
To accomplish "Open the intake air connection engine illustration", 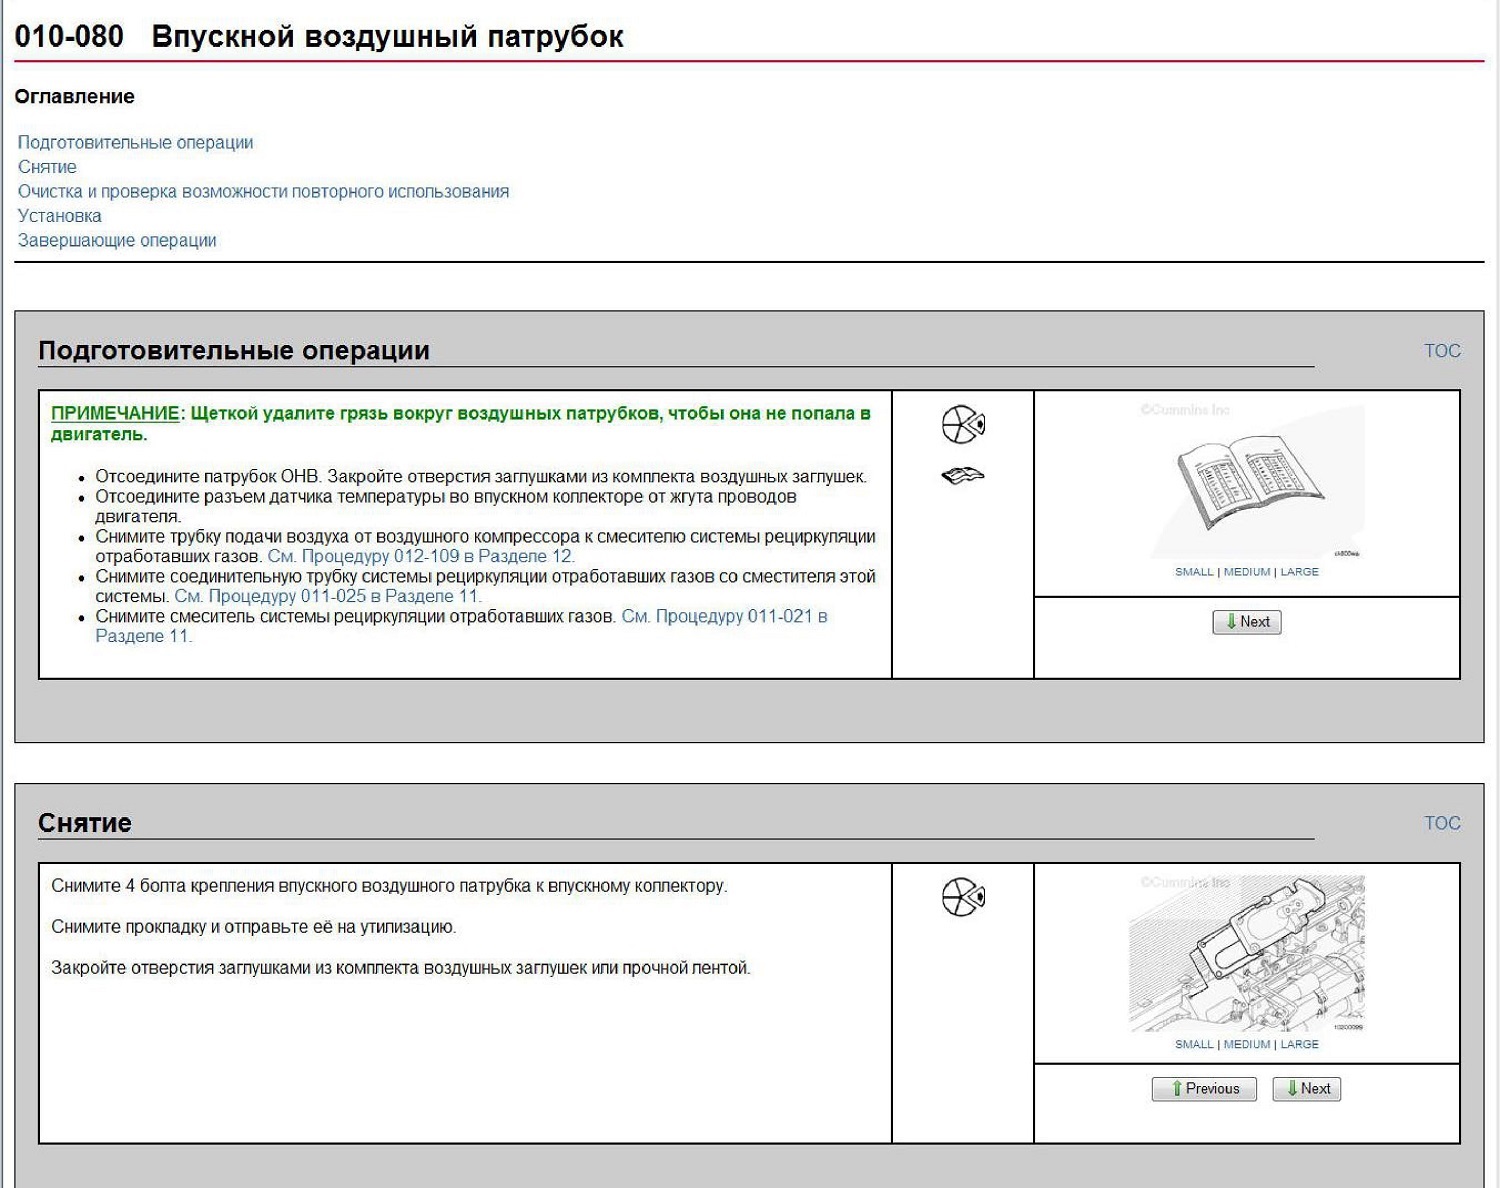I will 1247,953.
